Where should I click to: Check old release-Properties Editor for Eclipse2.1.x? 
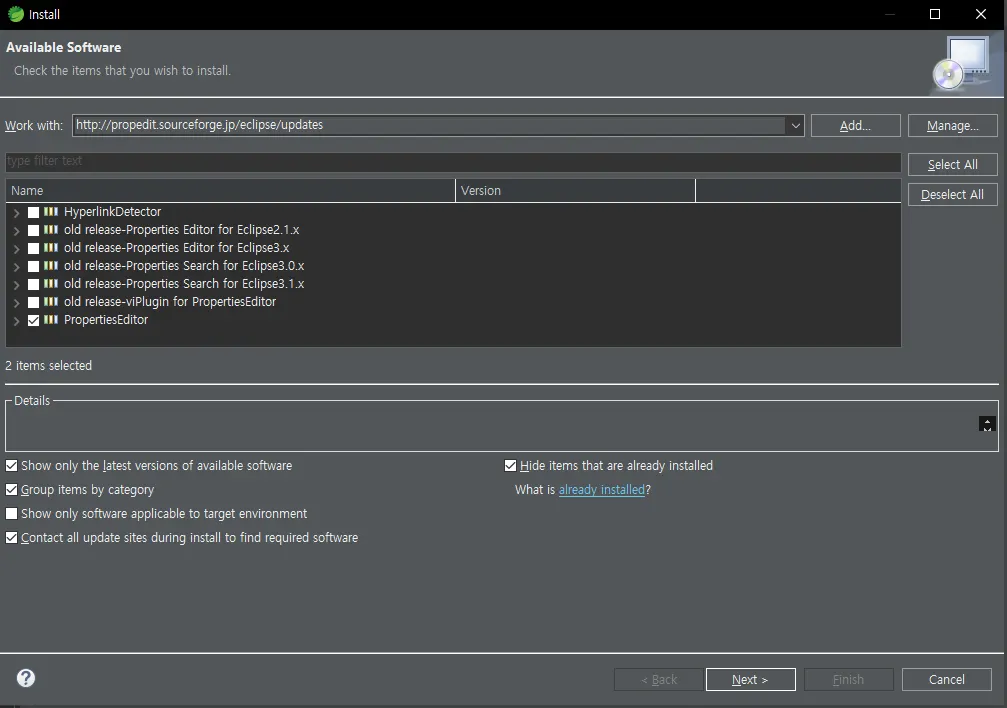pos(33,230)
